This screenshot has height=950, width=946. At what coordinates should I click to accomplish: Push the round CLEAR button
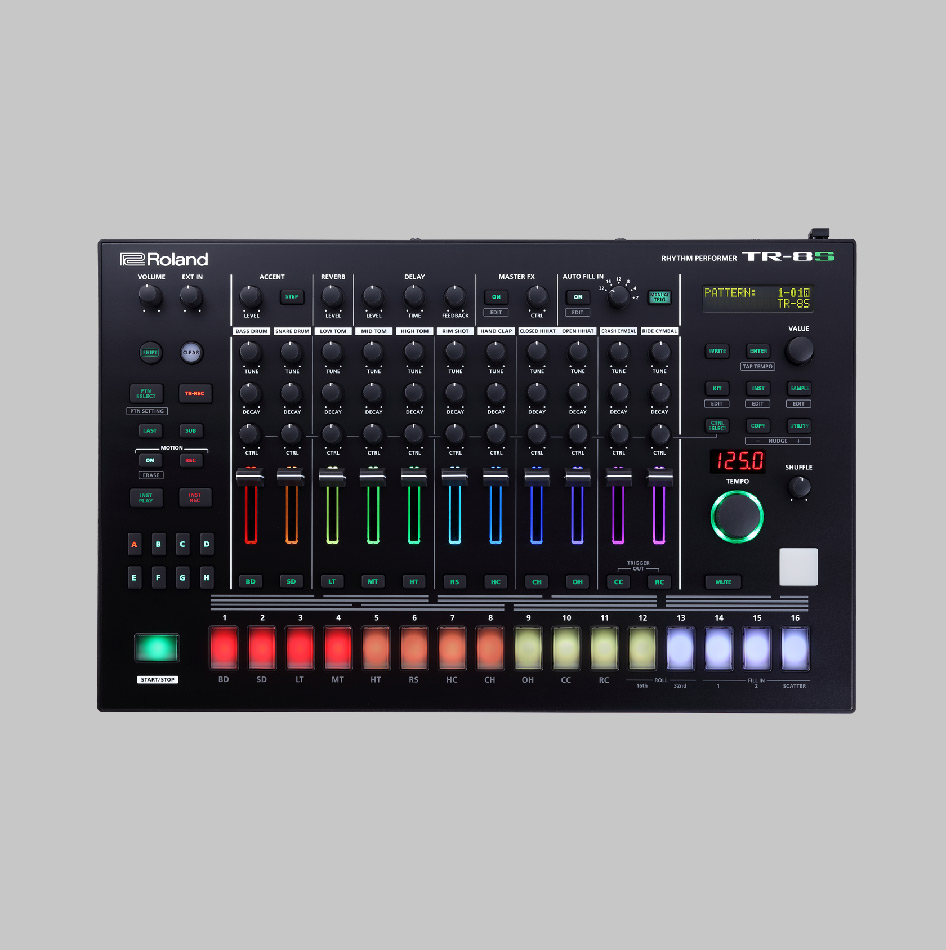point(192,353)
